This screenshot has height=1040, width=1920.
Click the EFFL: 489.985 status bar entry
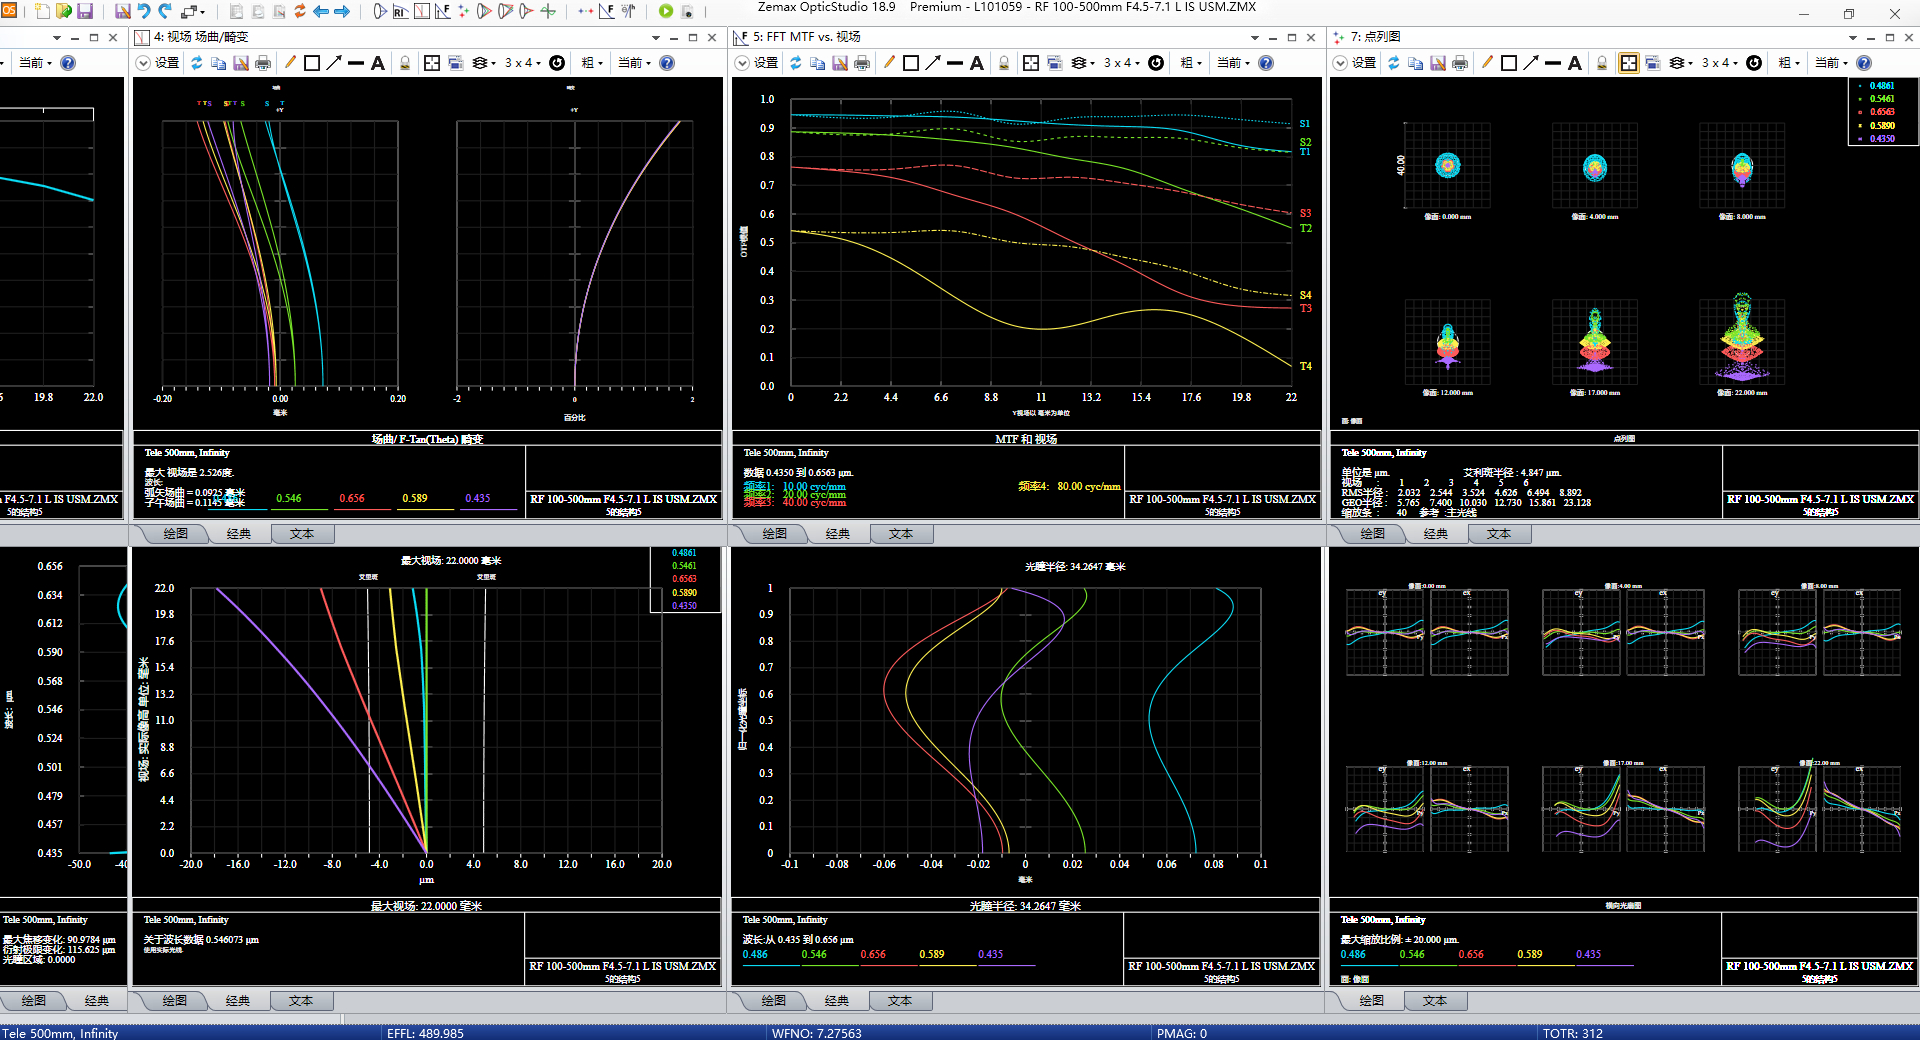[x=425, y=1033]
